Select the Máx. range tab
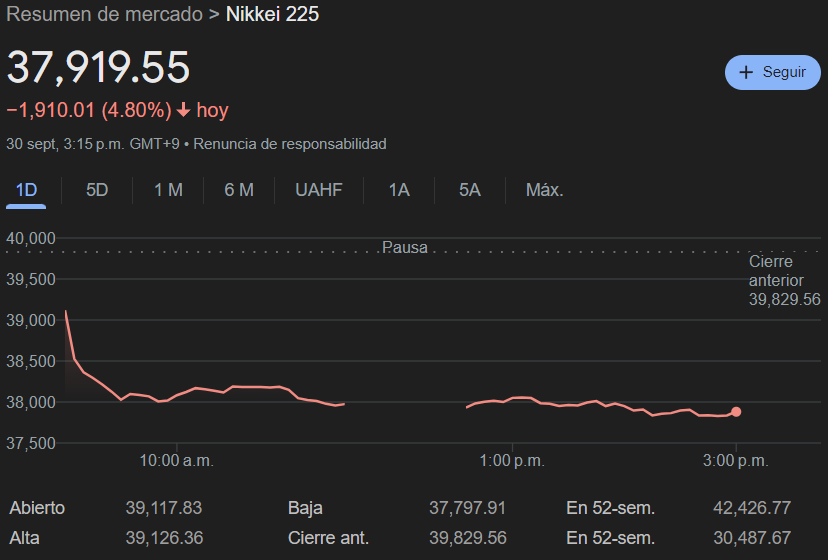This screenshot has width=828, height=560. tap(544, 190)
